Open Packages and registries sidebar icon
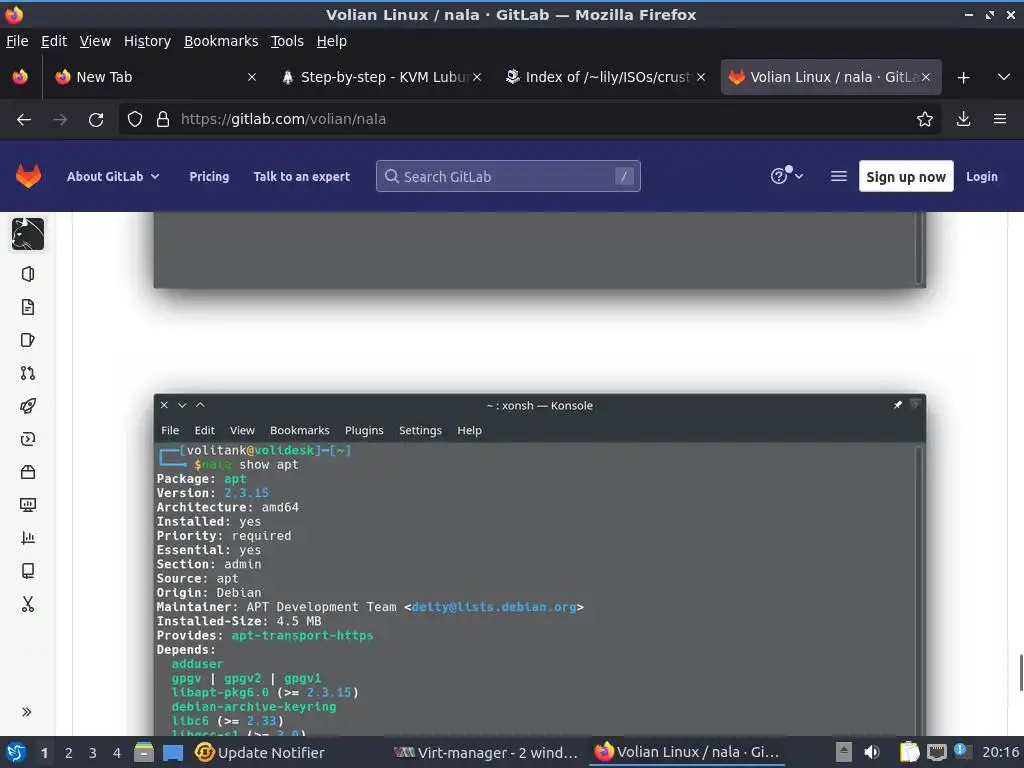The height and width of the screenshot is (768, 1024). (27, 472)
